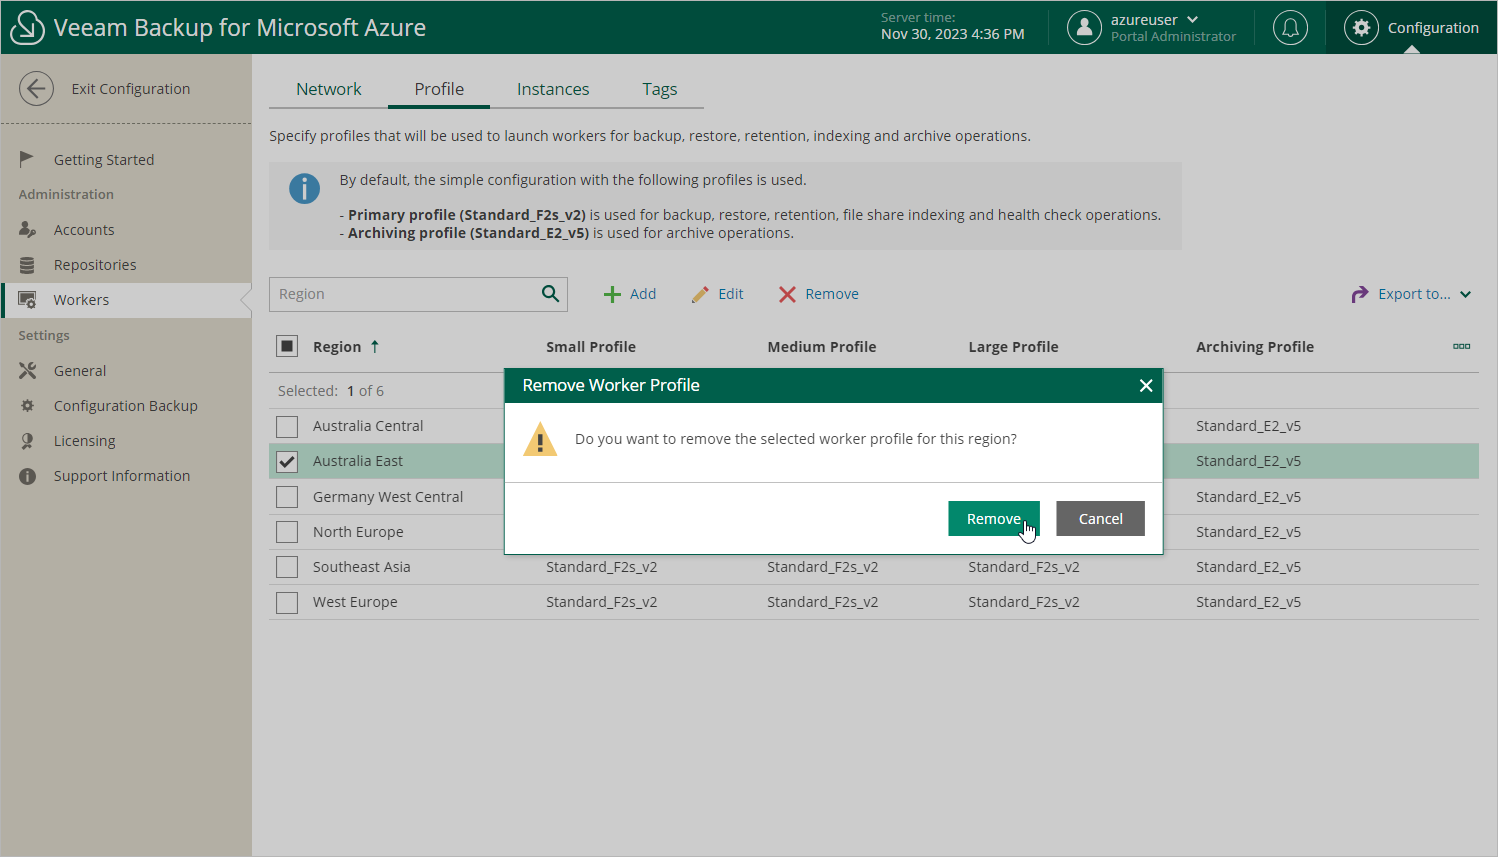This screenshot has height=857, width=1498.
Task: Click the Veeam logo icon
Action: pyautogui.click(x=27, y=28)
